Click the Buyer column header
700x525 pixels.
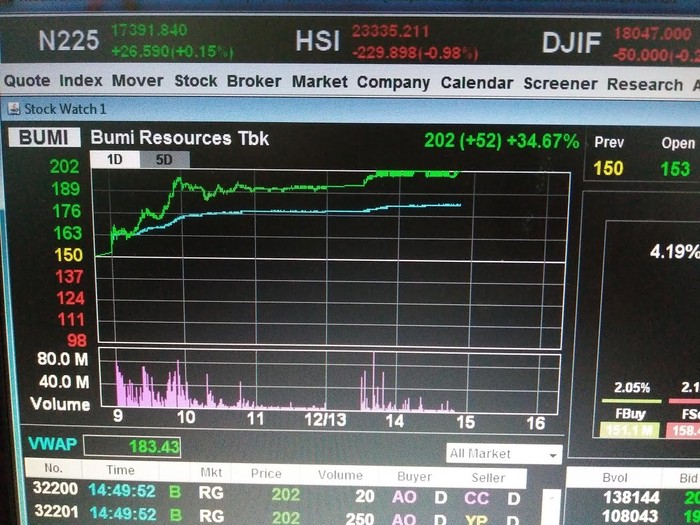[x=414, y=477]
